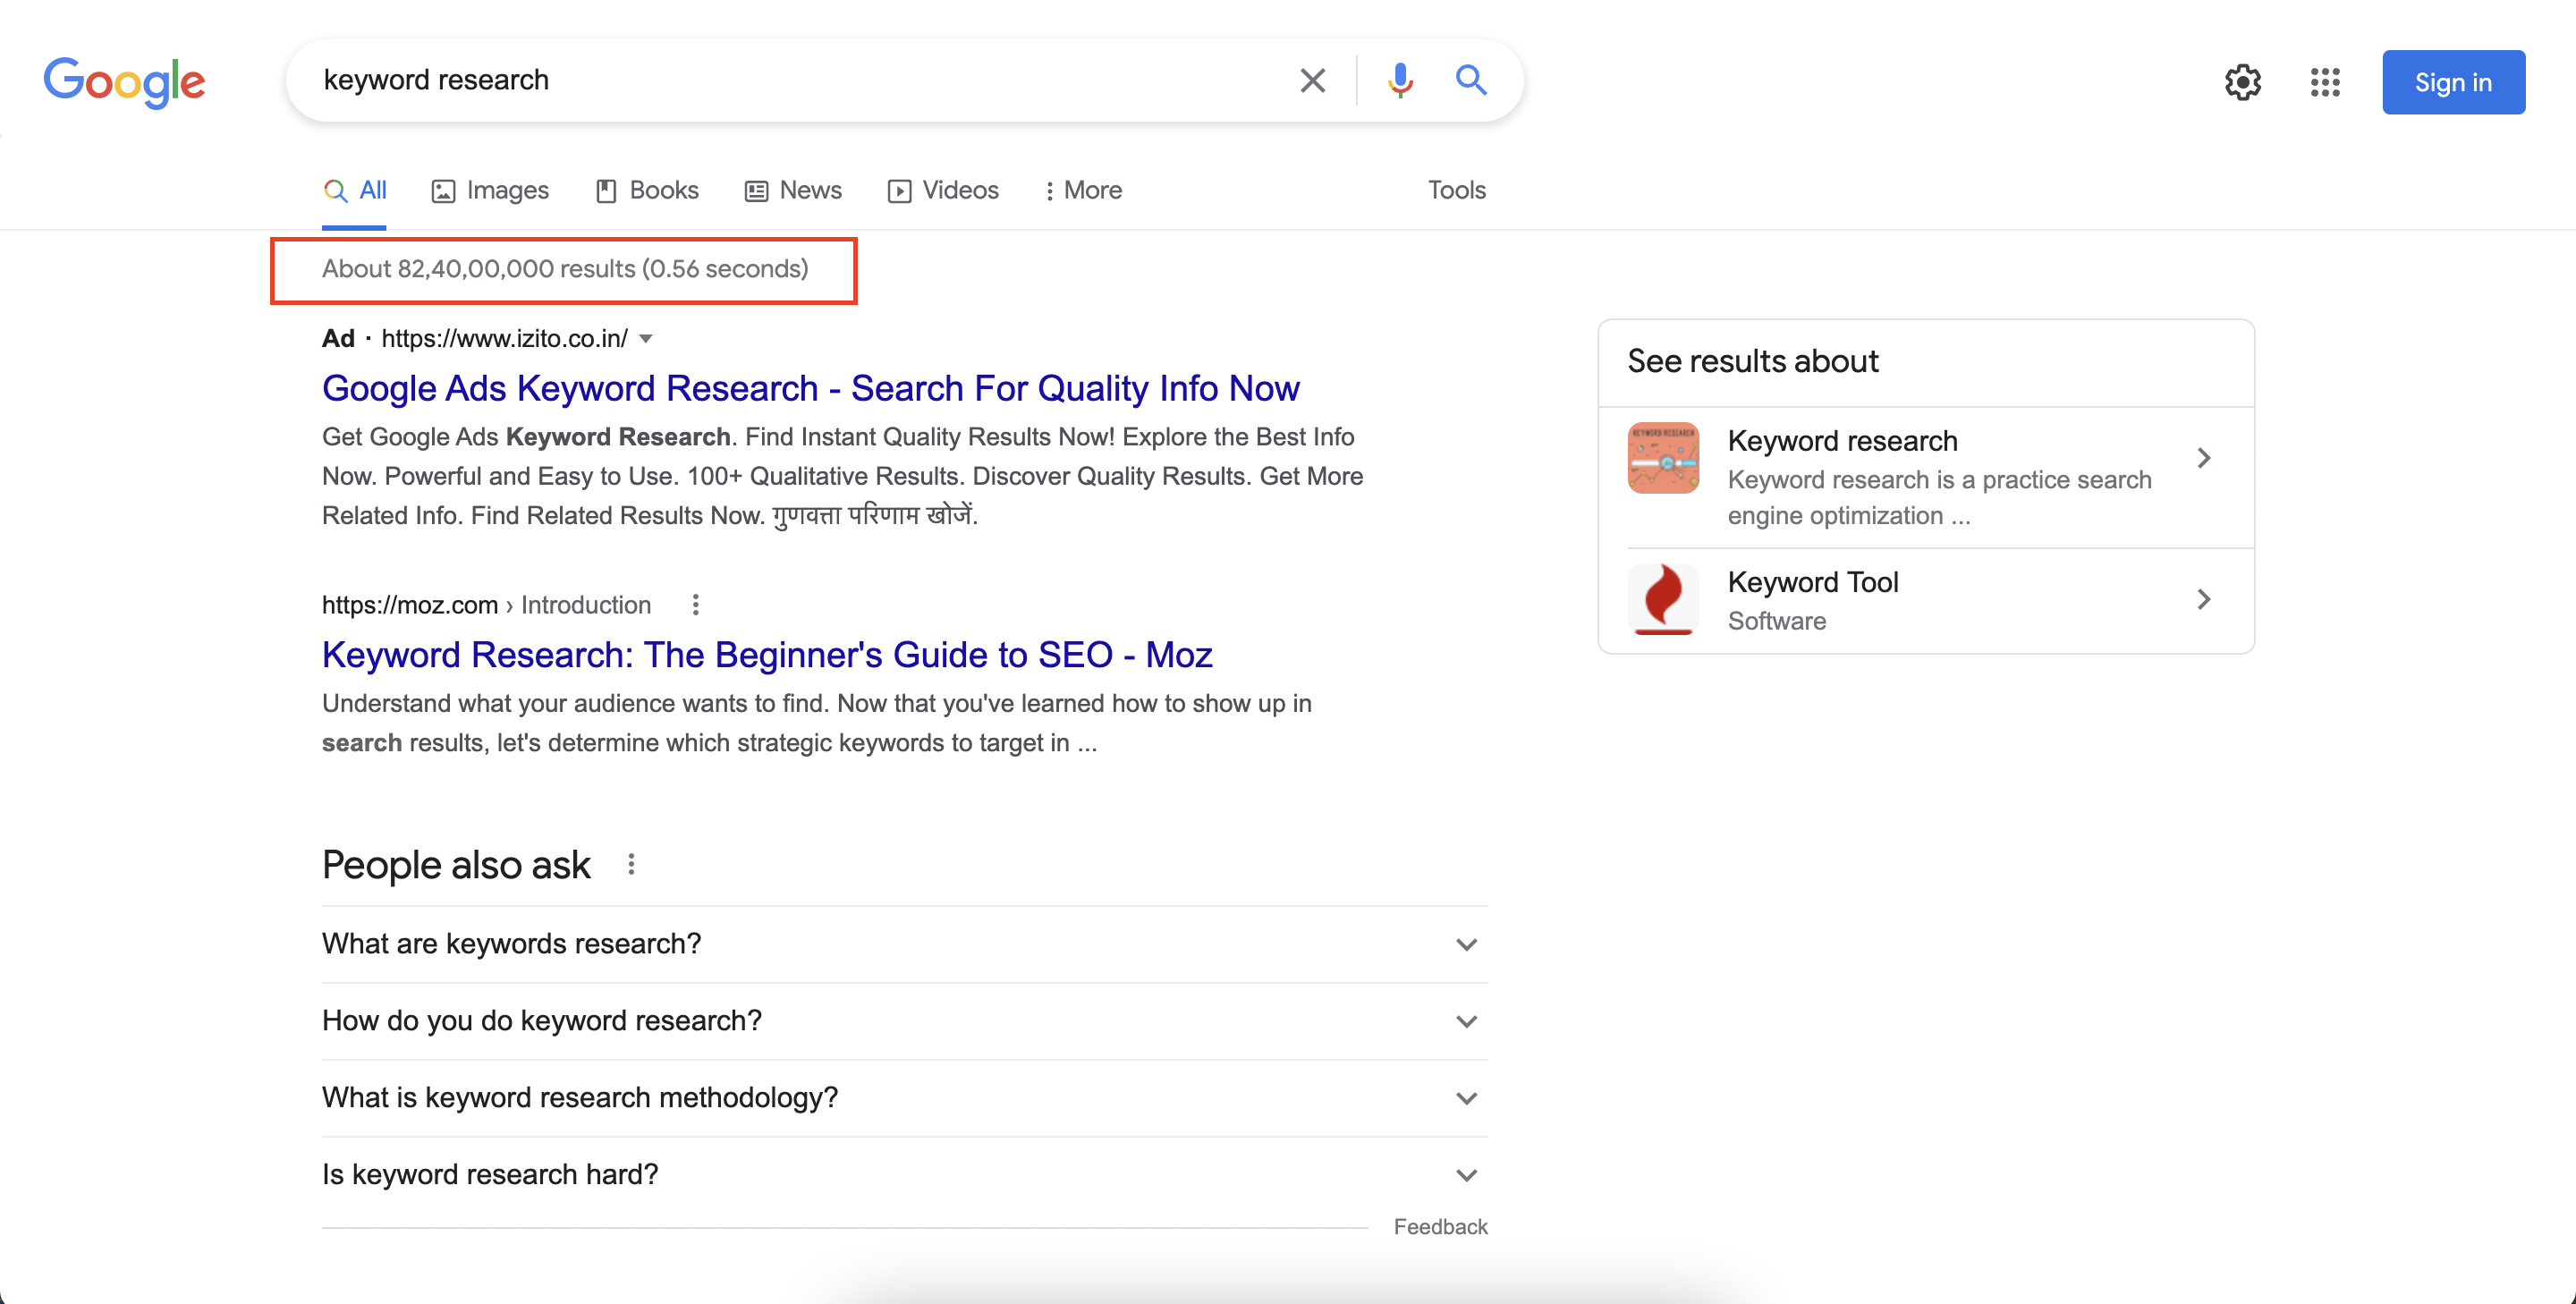
Task: Open Settings gear icon
Action: (x=2242, y=82)
